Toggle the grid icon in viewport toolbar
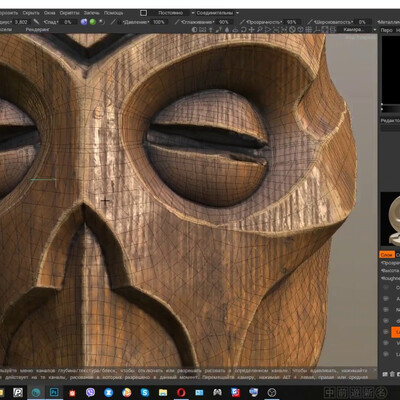The image size is (400, 400). 309,30
